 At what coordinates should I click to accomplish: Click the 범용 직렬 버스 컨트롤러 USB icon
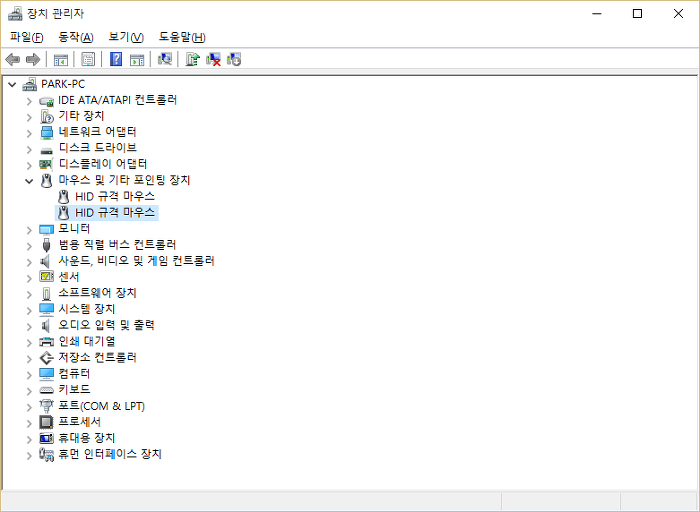46,245
